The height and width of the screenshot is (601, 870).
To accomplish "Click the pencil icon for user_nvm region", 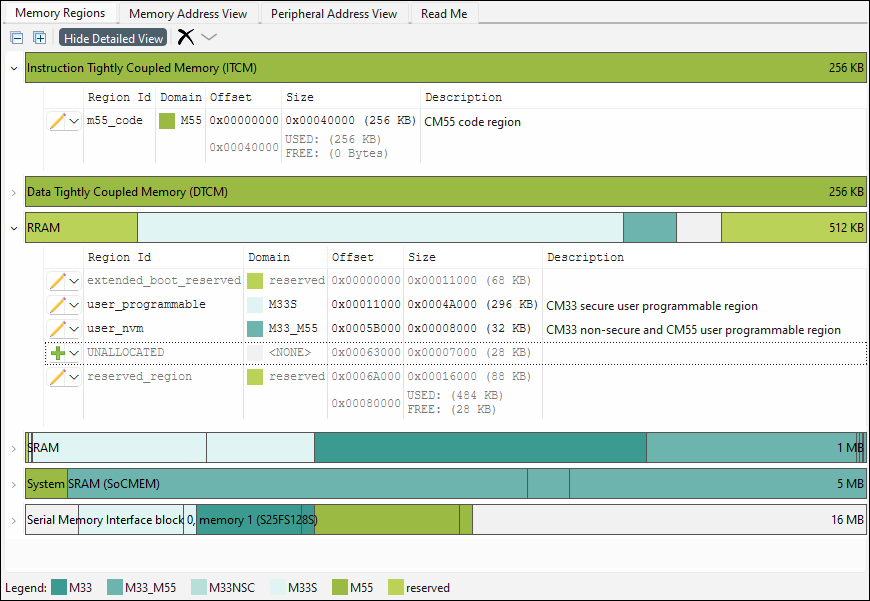I will (57, 329).
